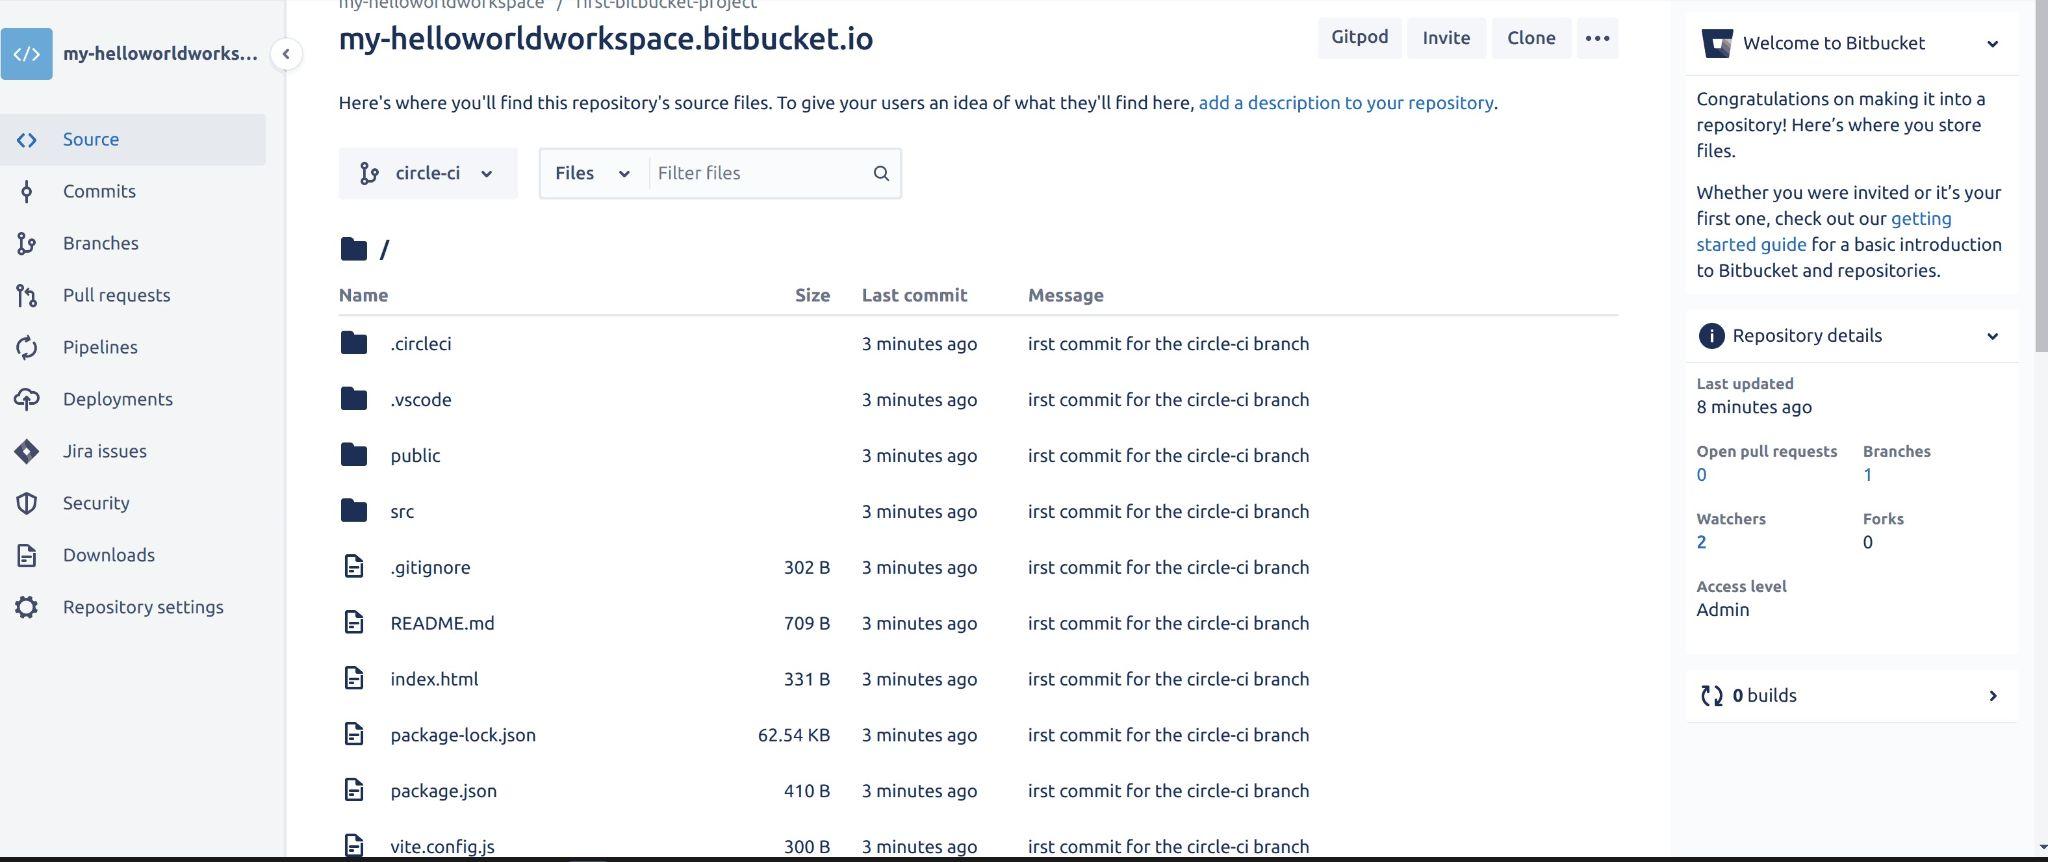Open the Pipelines icon in sidebar
Image resolution: width=2048 pixels, height=862 pixels.
(27, 347)
